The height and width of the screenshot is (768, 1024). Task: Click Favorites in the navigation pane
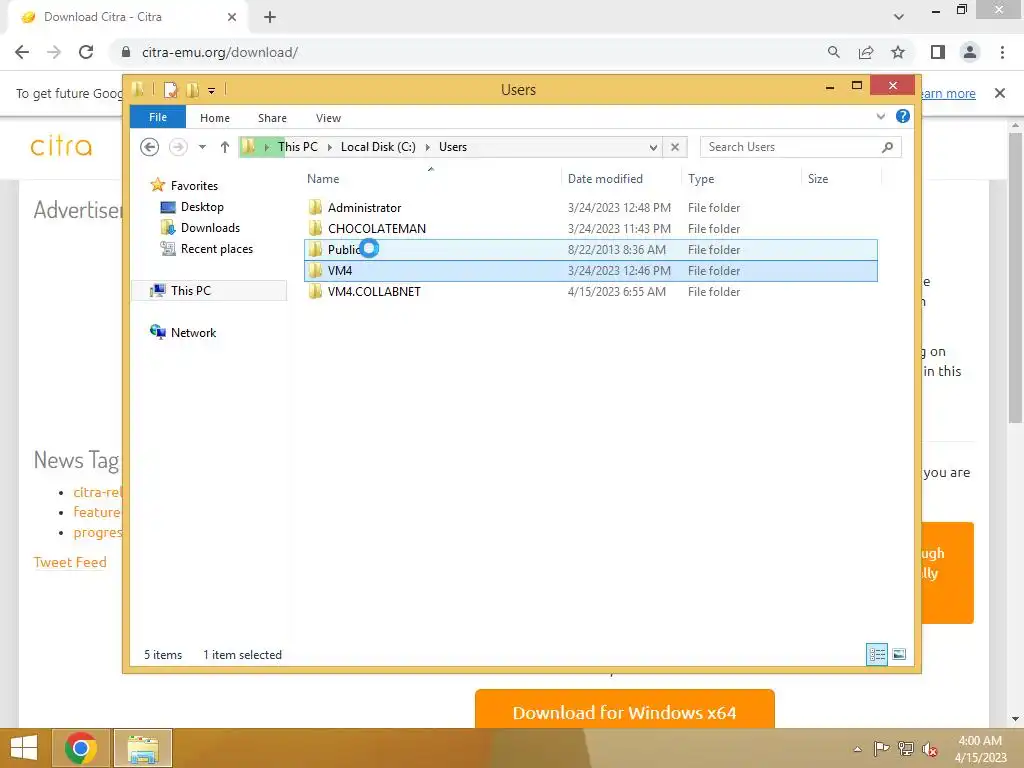coord(194,185)
